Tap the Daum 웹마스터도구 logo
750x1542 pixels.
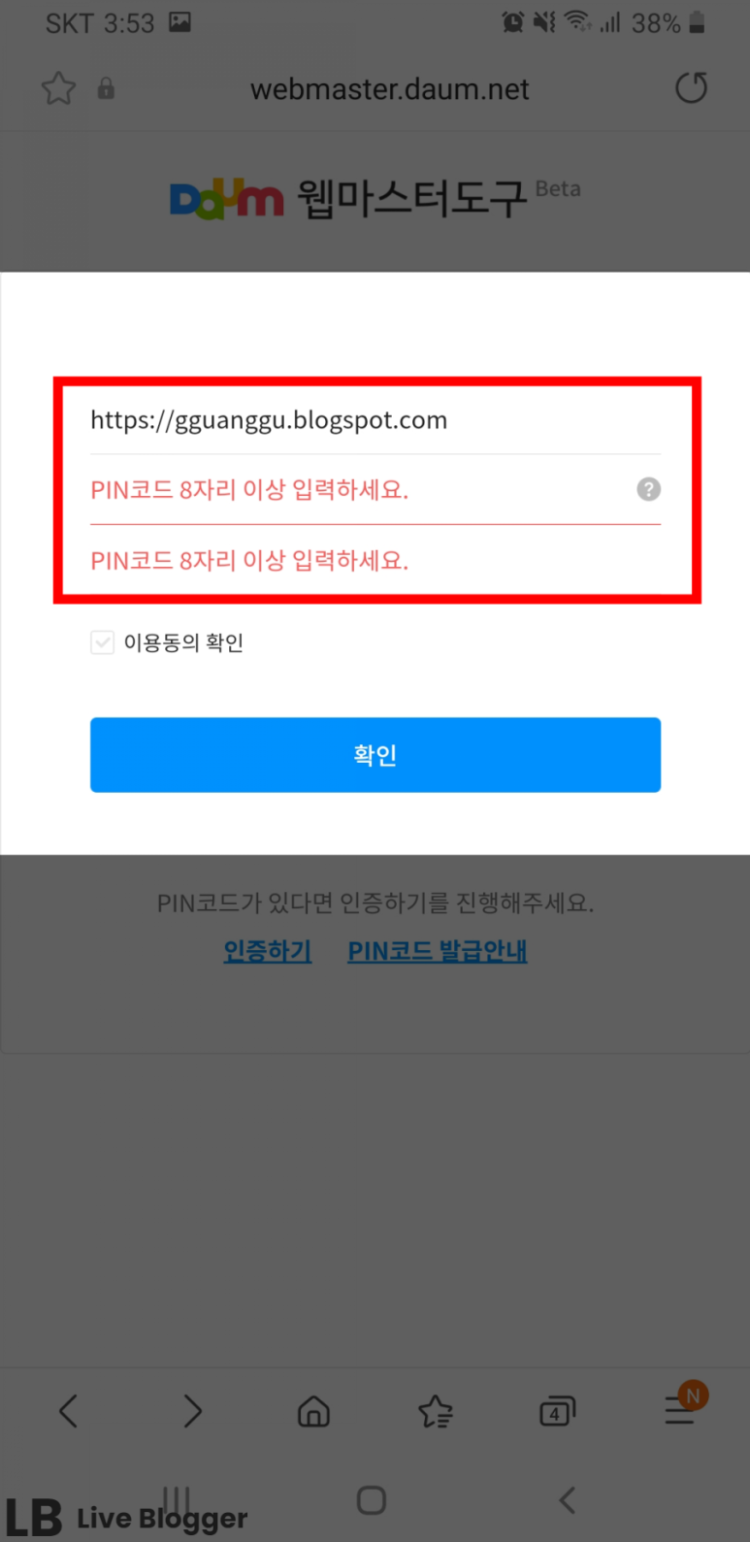[375, 197]
